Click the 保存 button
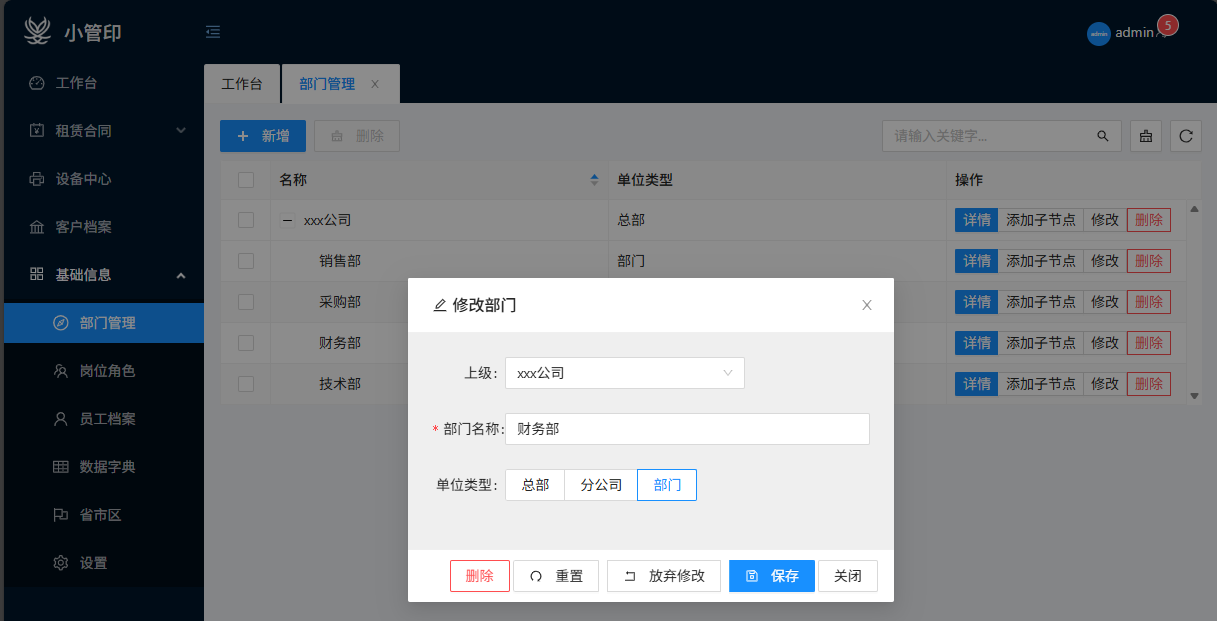 [x=772, y=576]
